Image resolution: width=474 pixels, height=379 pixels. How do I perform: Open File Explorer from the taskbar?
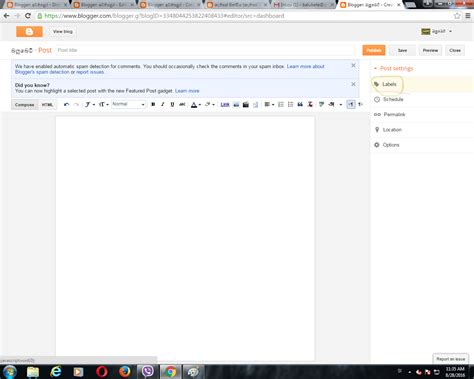[33, 371]
